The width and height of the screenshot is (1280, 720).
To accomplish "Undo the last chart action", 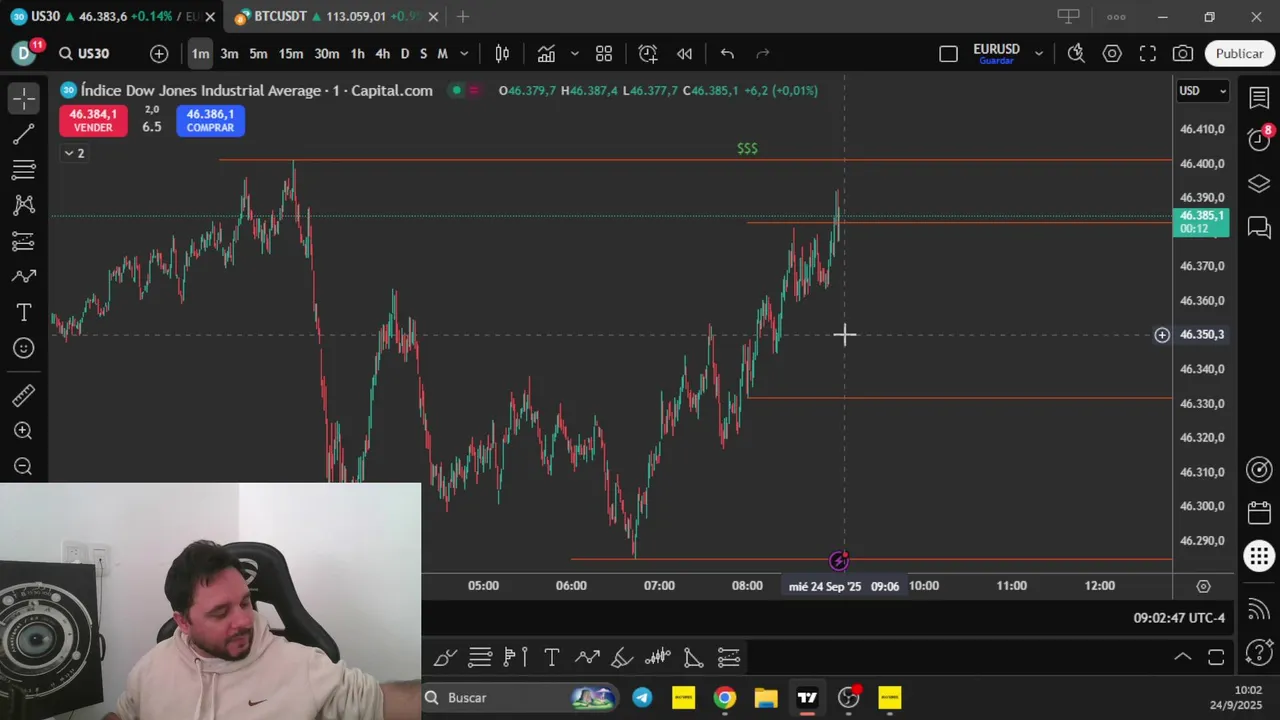I will coord(727,54).
